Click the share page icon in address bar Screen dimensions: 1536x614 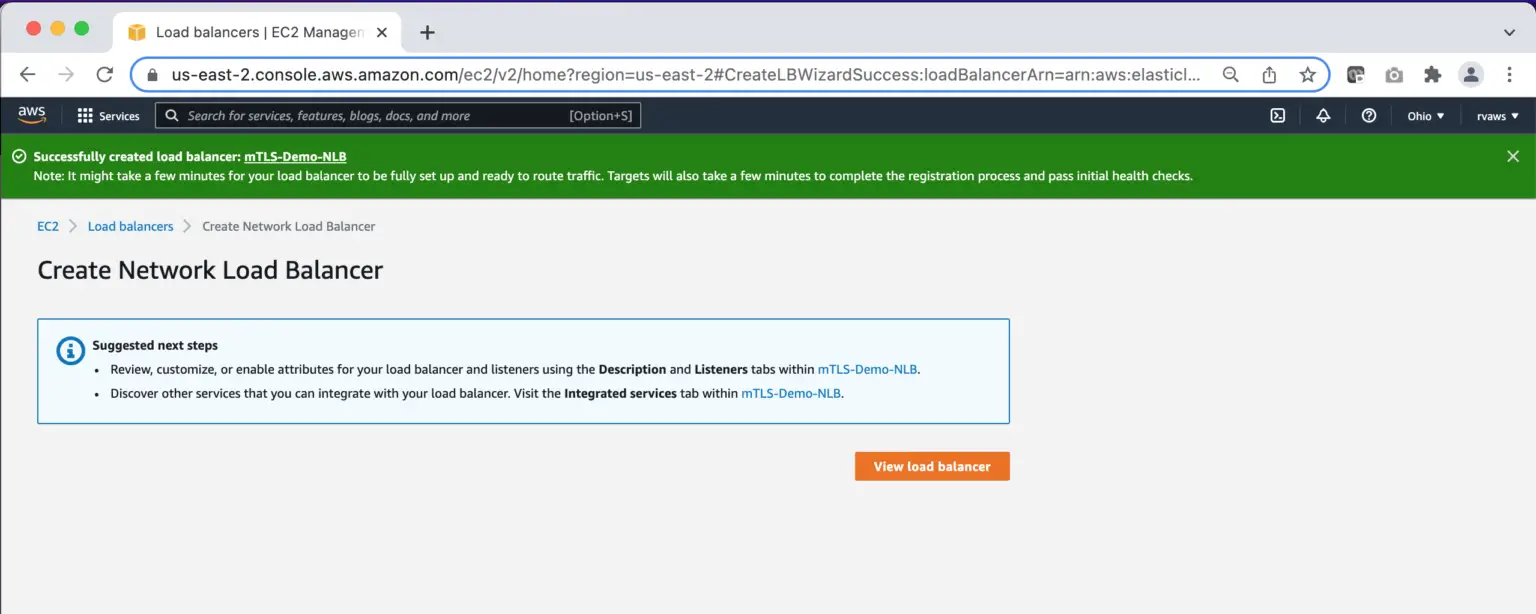click(x=1269, y=74)
